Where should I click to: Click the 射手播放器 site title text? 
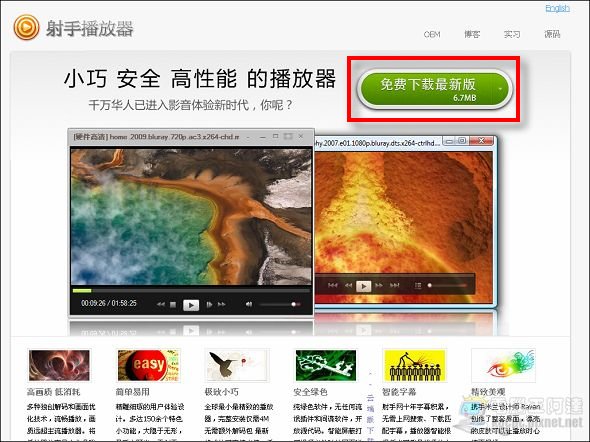(x=90, y=28)
